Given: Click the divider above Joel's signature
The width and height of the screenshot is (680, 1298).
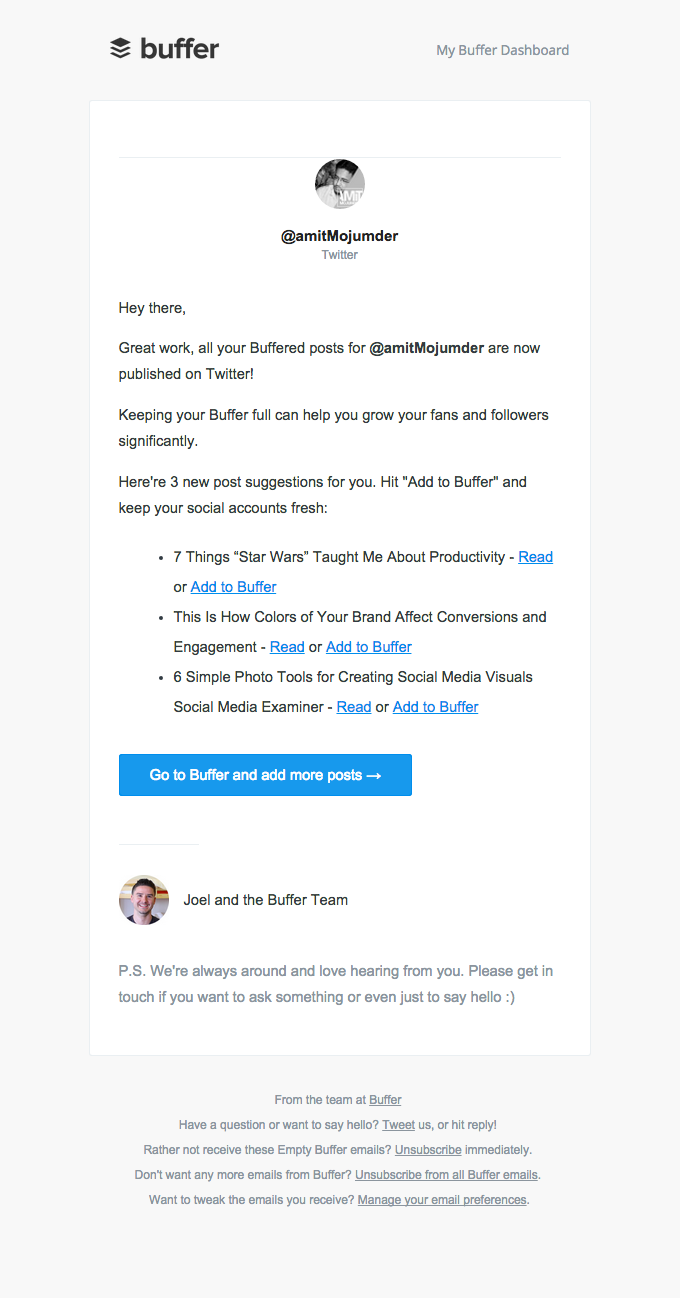Looking at the screenshot, I should click(158, 843).
